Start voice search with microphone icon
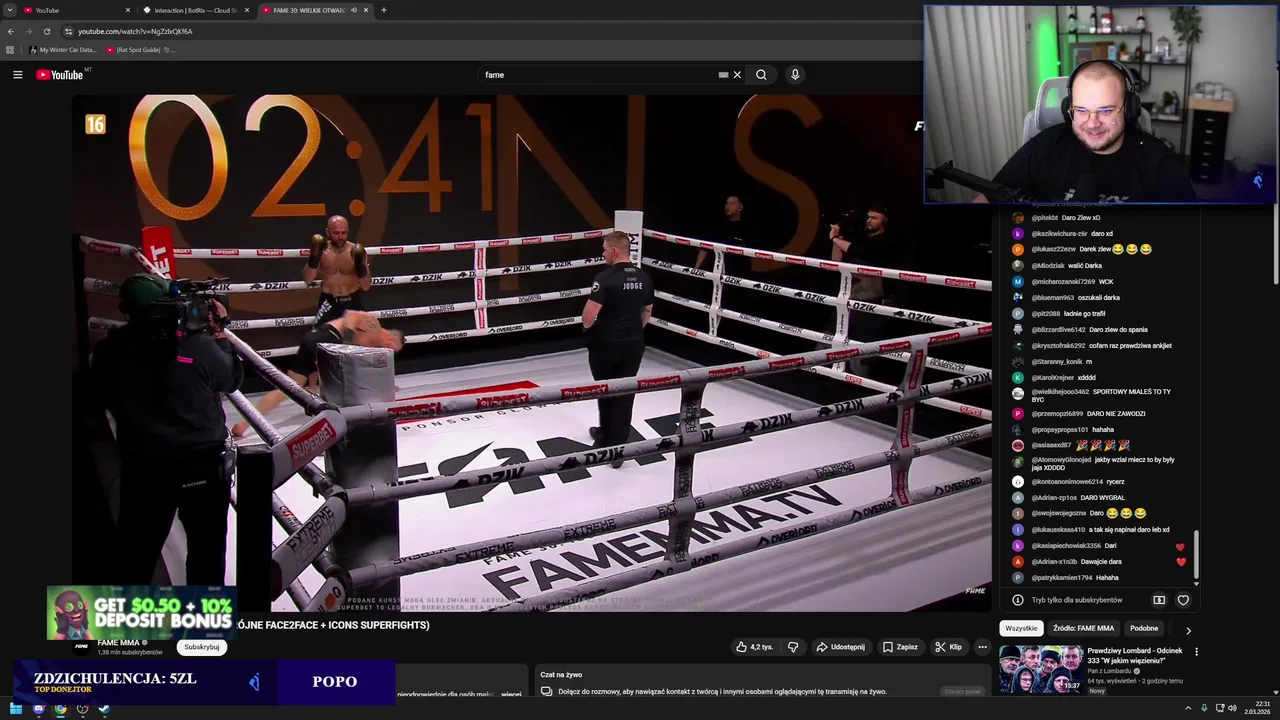 coord(795,75)
